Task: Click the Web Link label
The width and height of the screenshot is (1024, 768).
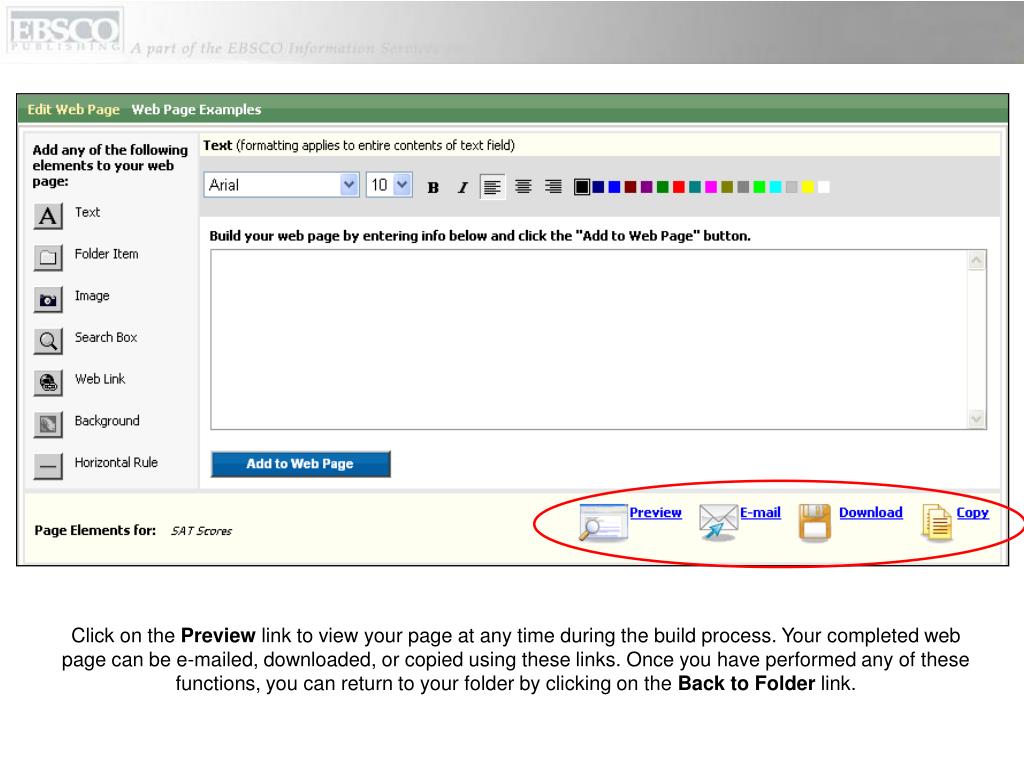Action: click(100, 379)
